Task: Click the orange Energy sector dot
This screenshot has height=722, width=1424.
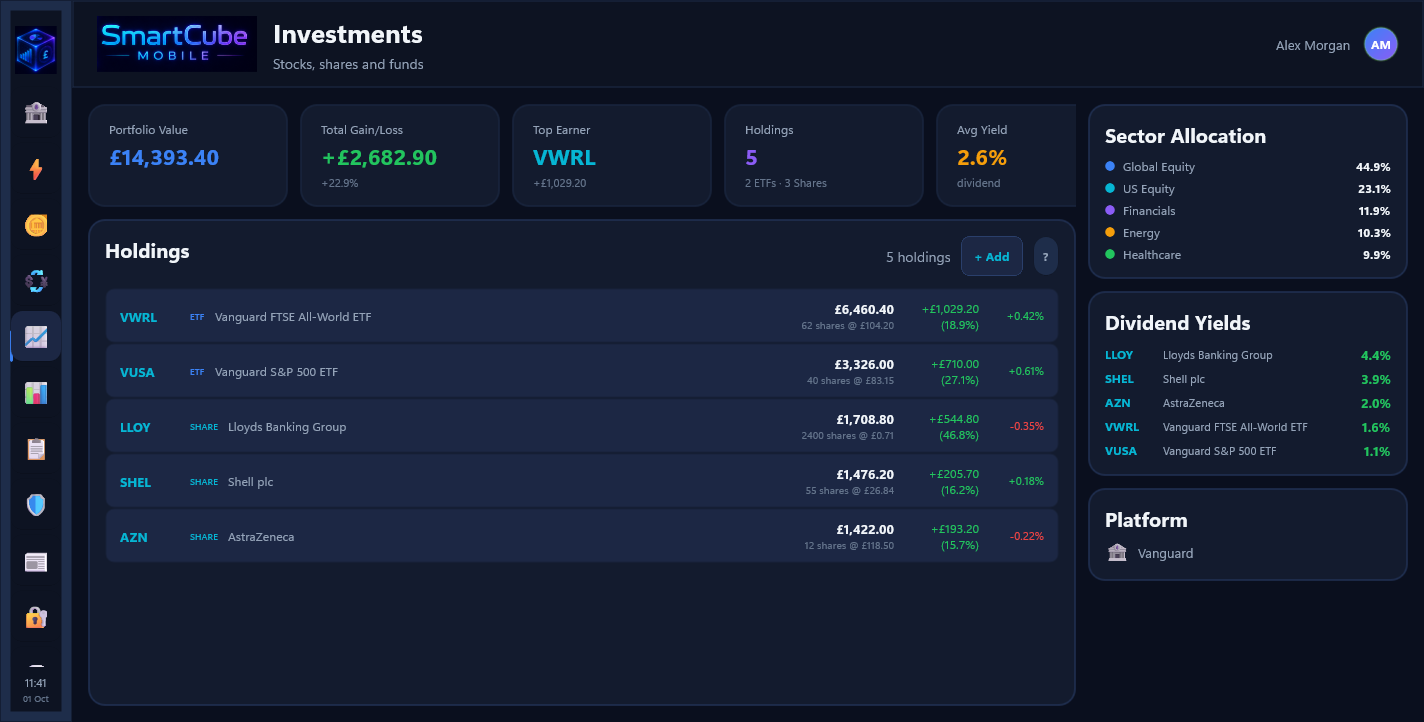Action: tap(1110, 233)
